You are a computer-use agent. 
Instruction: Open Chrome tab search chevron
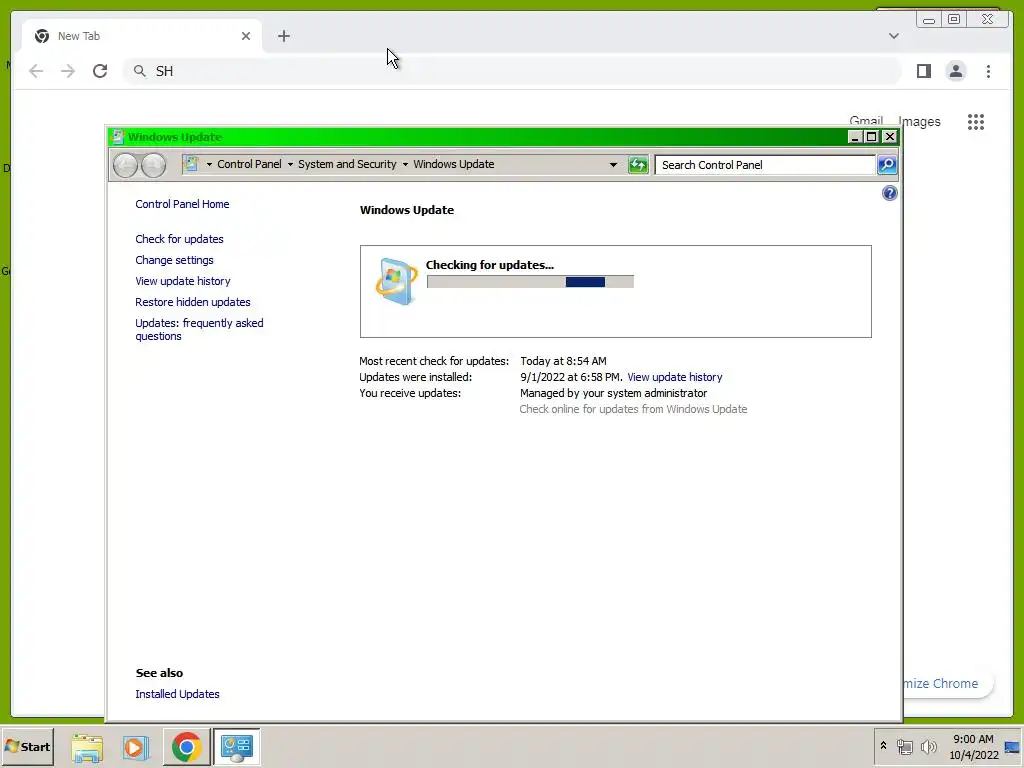pos(893,36)
